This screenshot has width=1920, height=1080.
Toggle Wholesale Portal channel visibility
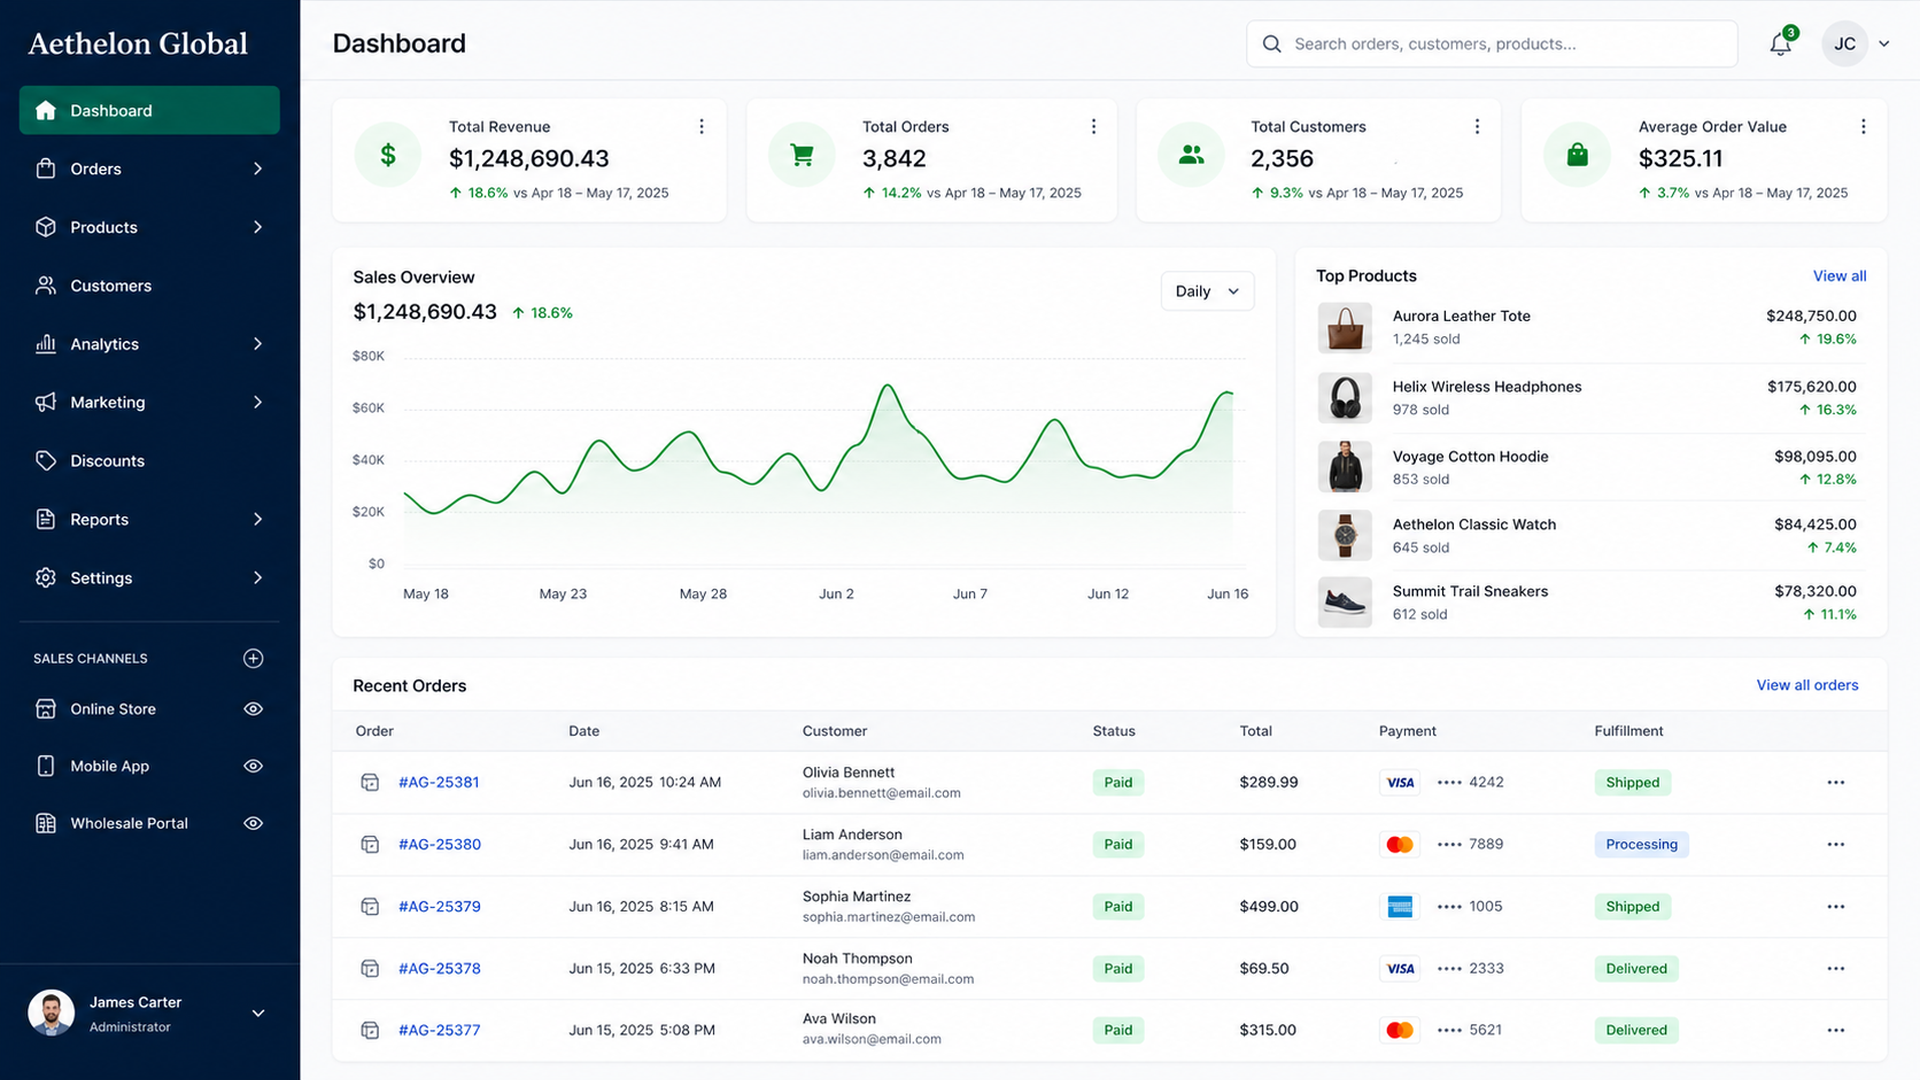pyautogui.click(x=253, y=823)
